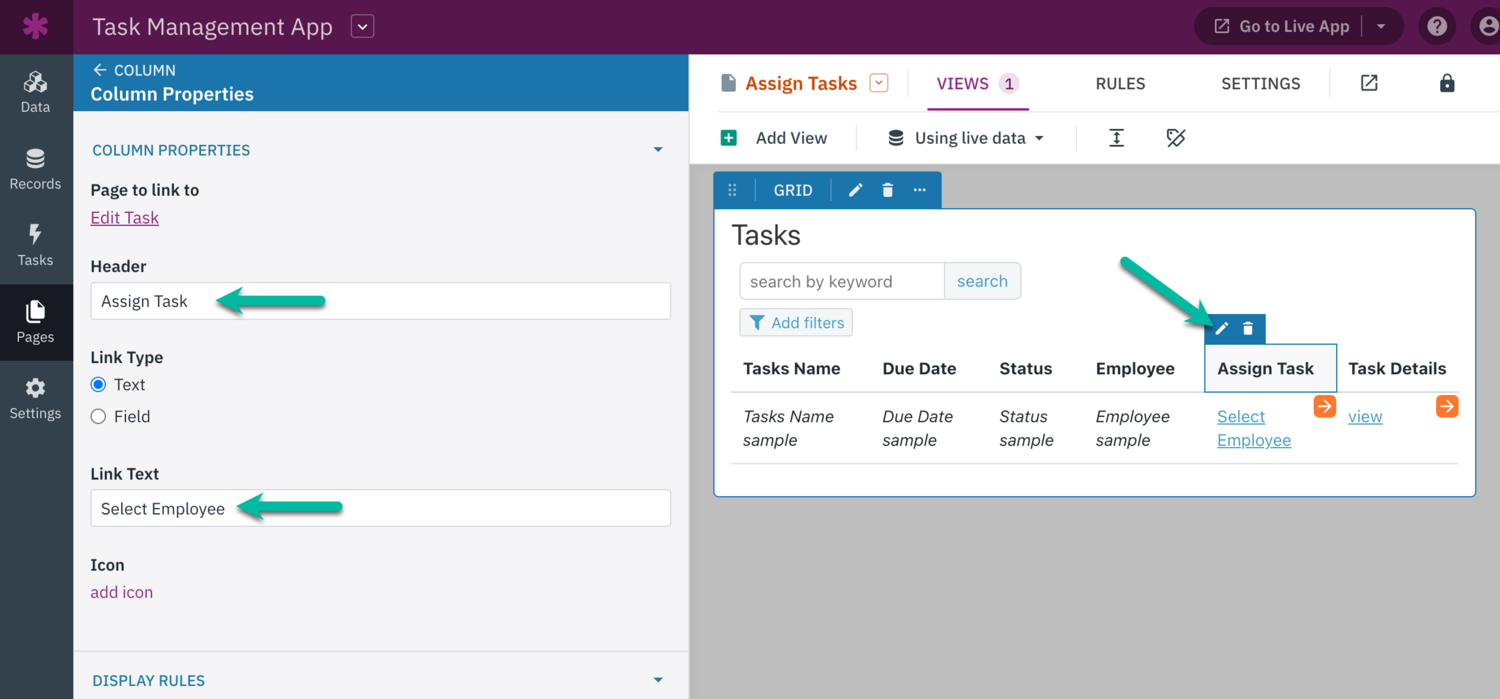Delete the Assign Task column with trash icon
The image size is (1500, 699).
[x=1248, y=329]
